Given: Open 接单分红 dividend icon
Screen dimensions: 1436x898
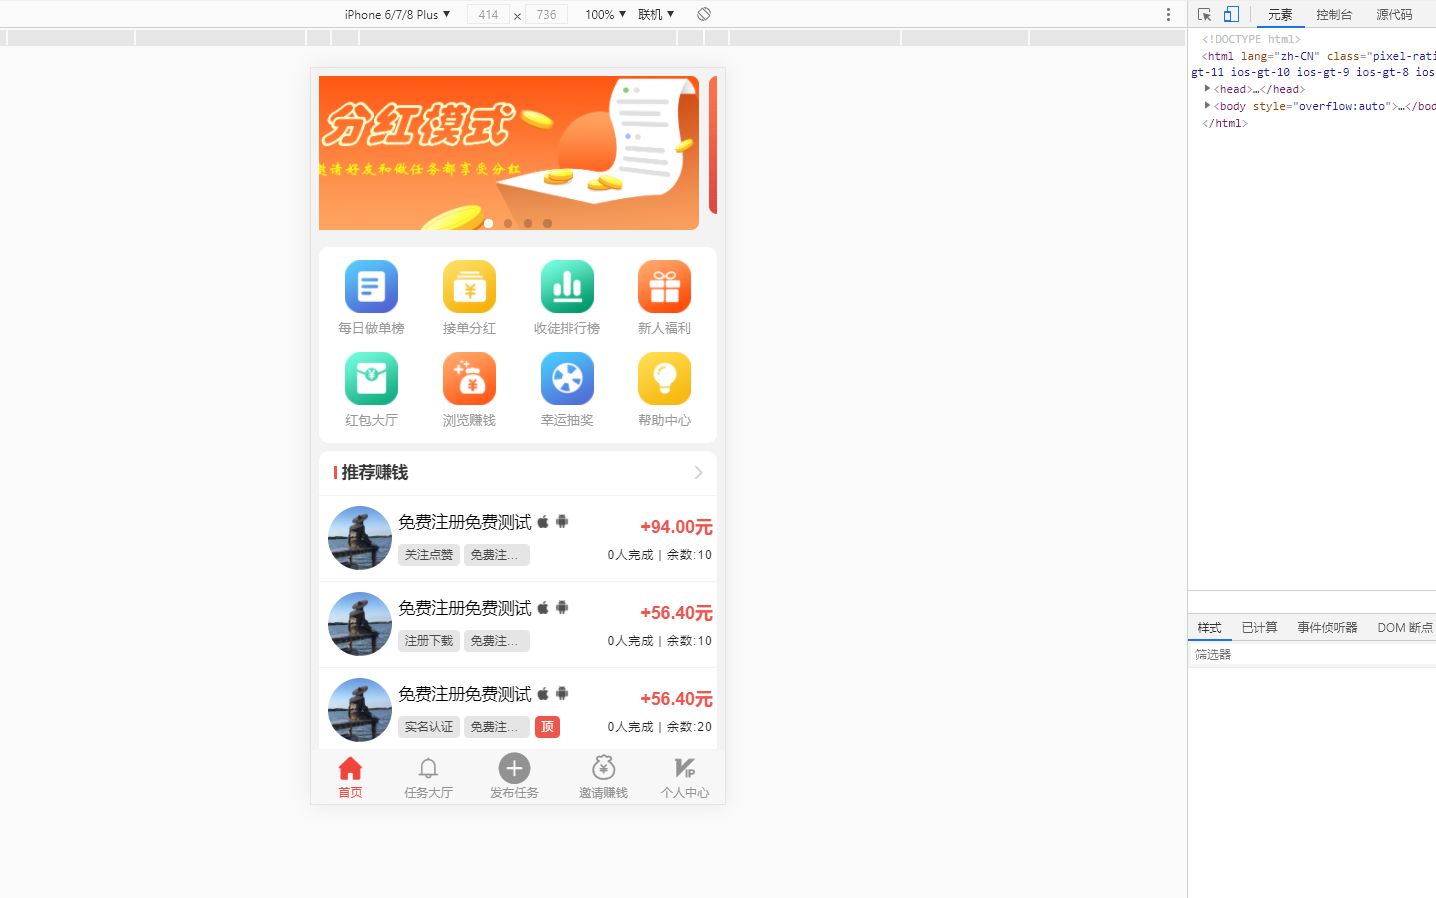Looking at the screenshot, I should coord(469,287).
